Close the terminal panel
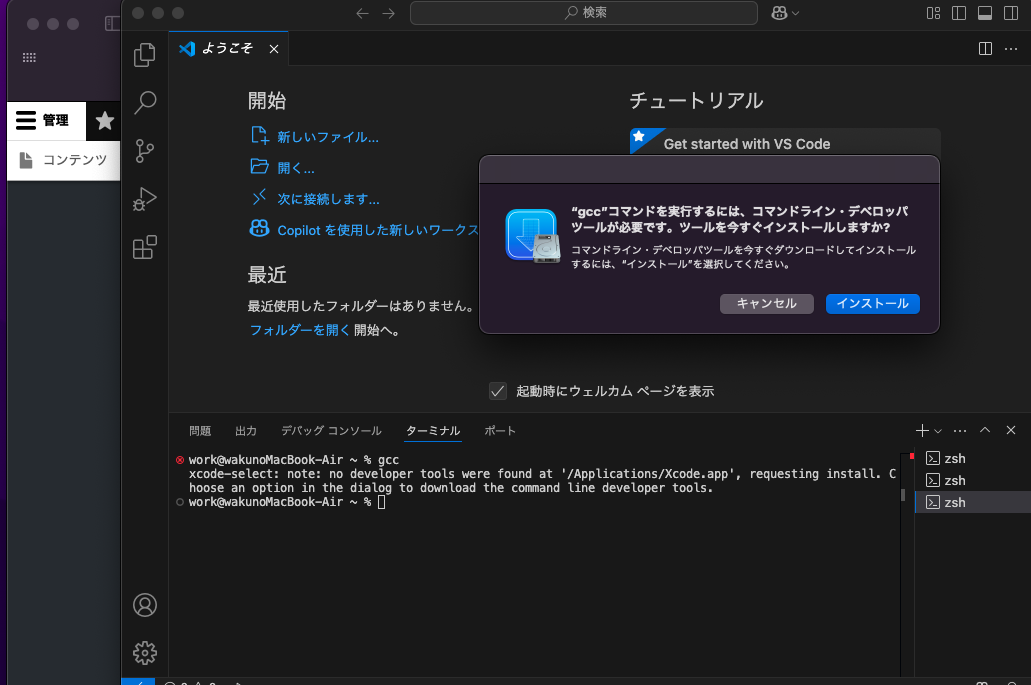 pyautogui.click(x=1011, y=430)
